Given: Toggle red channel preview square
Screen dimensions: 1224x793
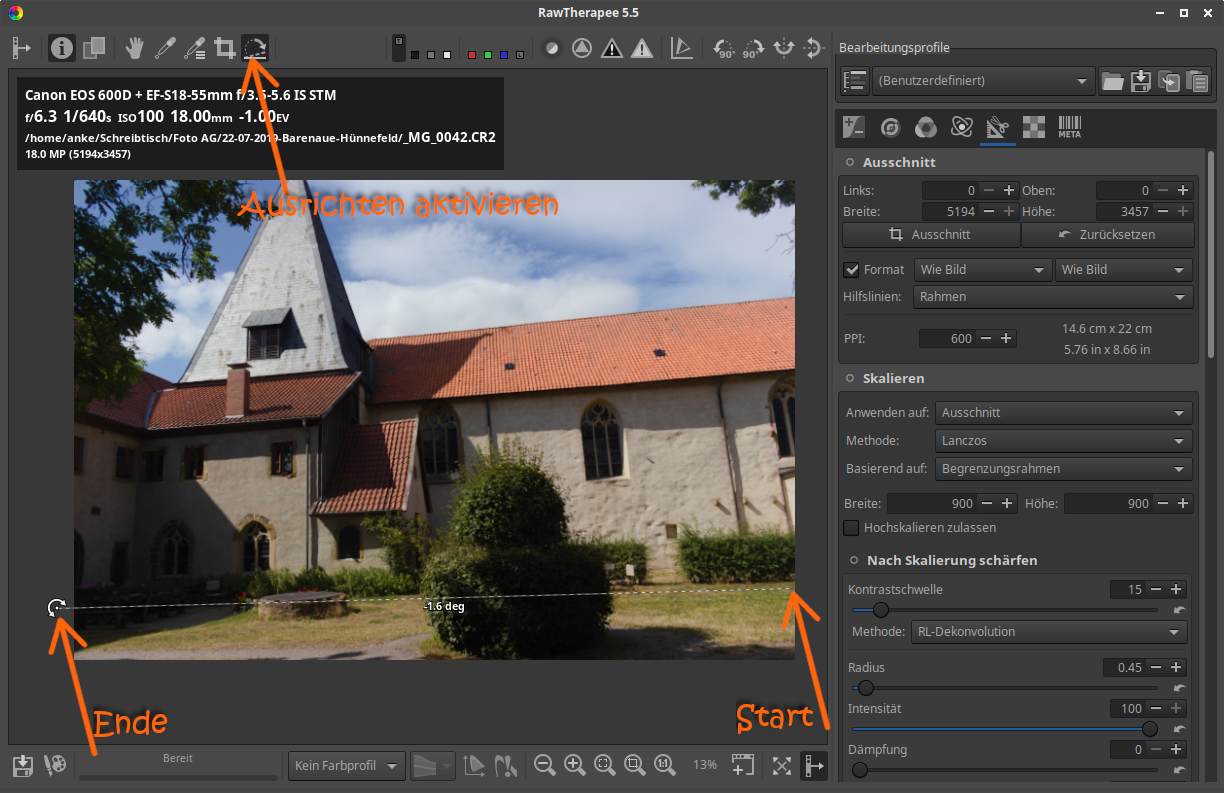Looking at the screenshot, I should (472, 55).
